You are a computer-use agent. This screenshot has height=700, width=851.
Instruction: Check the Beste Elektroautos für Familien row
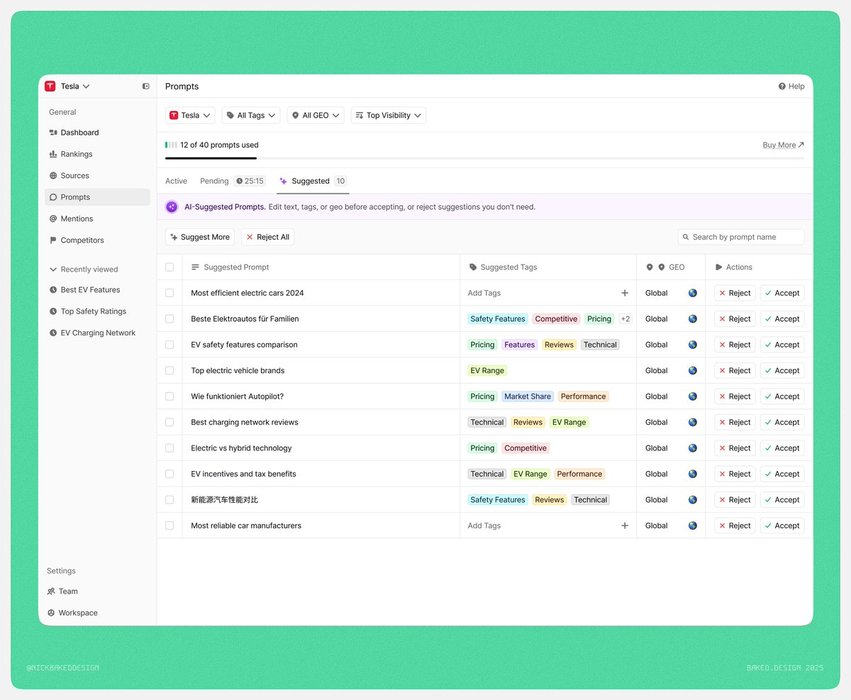[169, 319]
